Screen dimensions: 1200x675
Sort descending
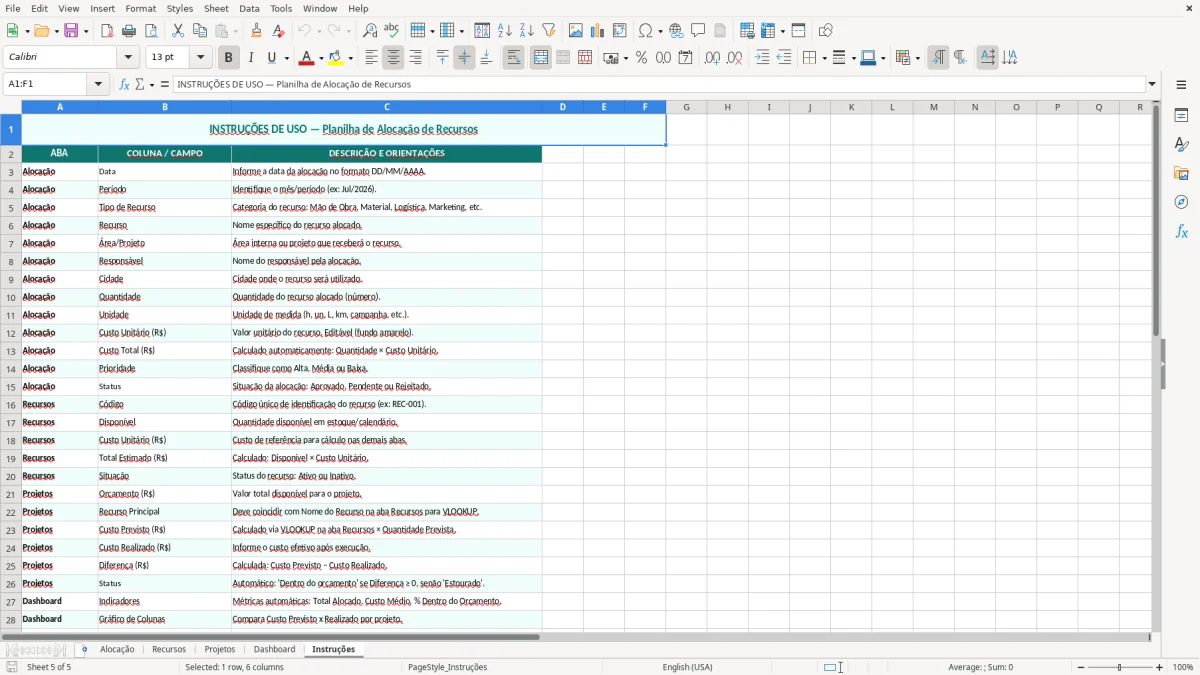click(x=527, y=31)
